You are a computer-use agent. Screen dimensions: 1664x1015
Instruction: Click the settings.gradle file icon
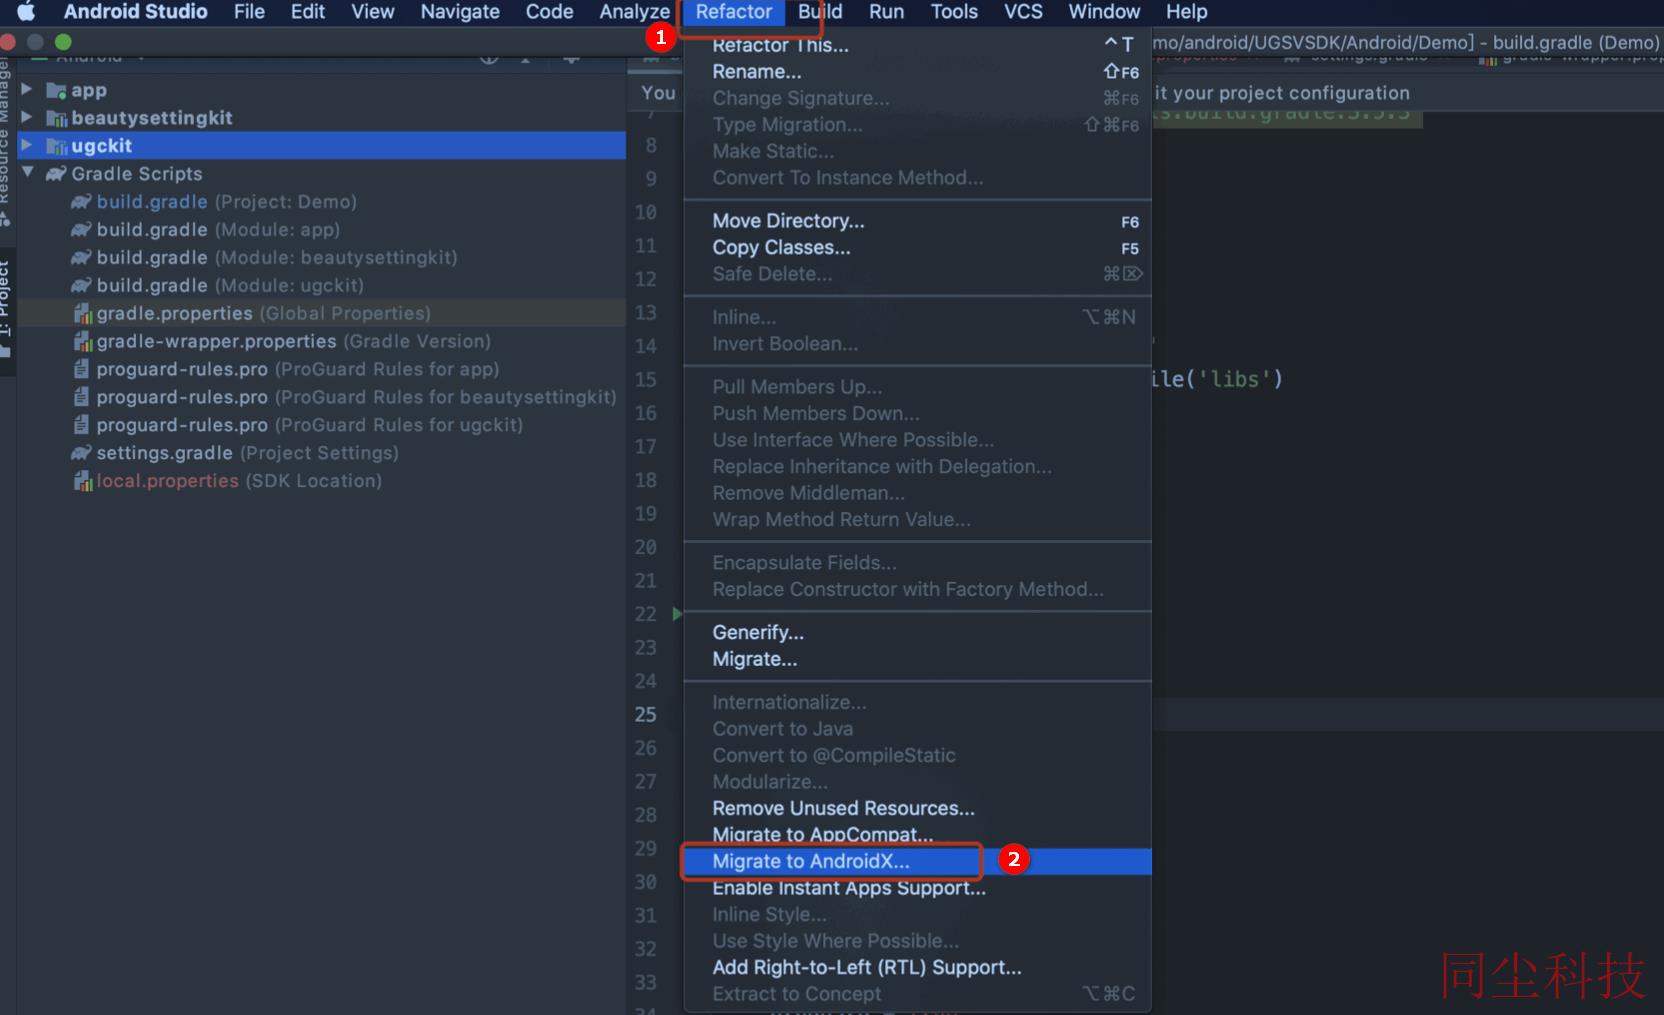(x=81, y=454)
